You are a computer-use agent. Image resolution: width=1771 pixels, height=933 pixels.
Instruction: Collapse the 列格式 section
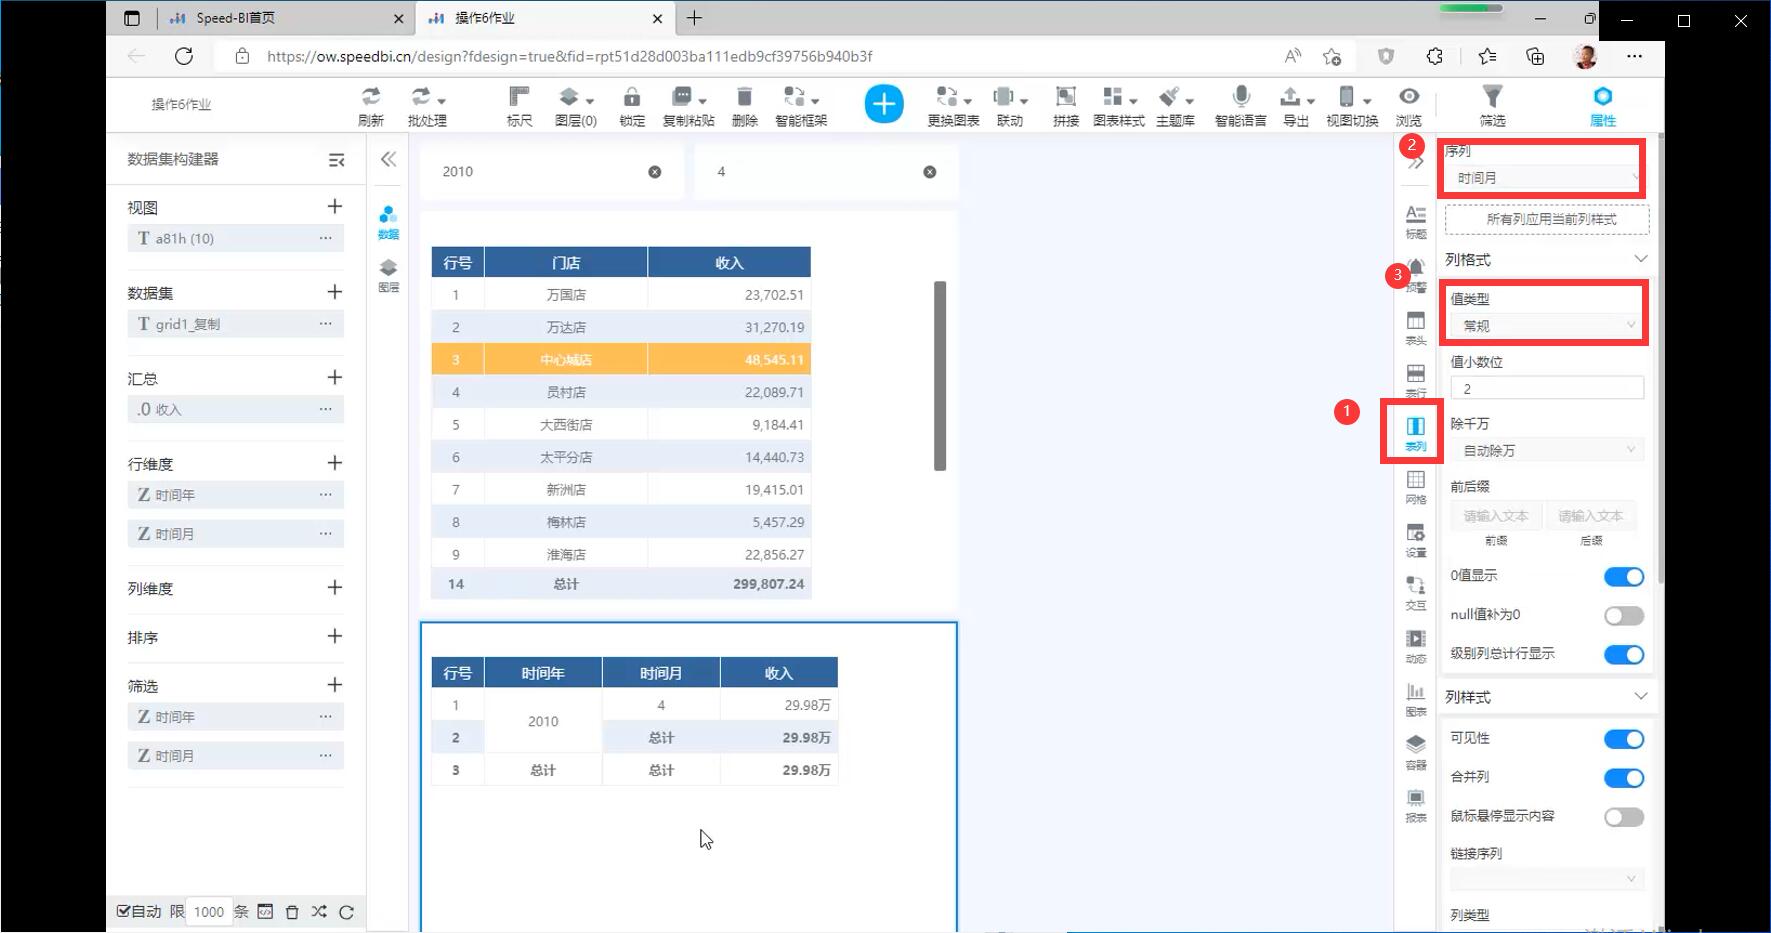1640,259
